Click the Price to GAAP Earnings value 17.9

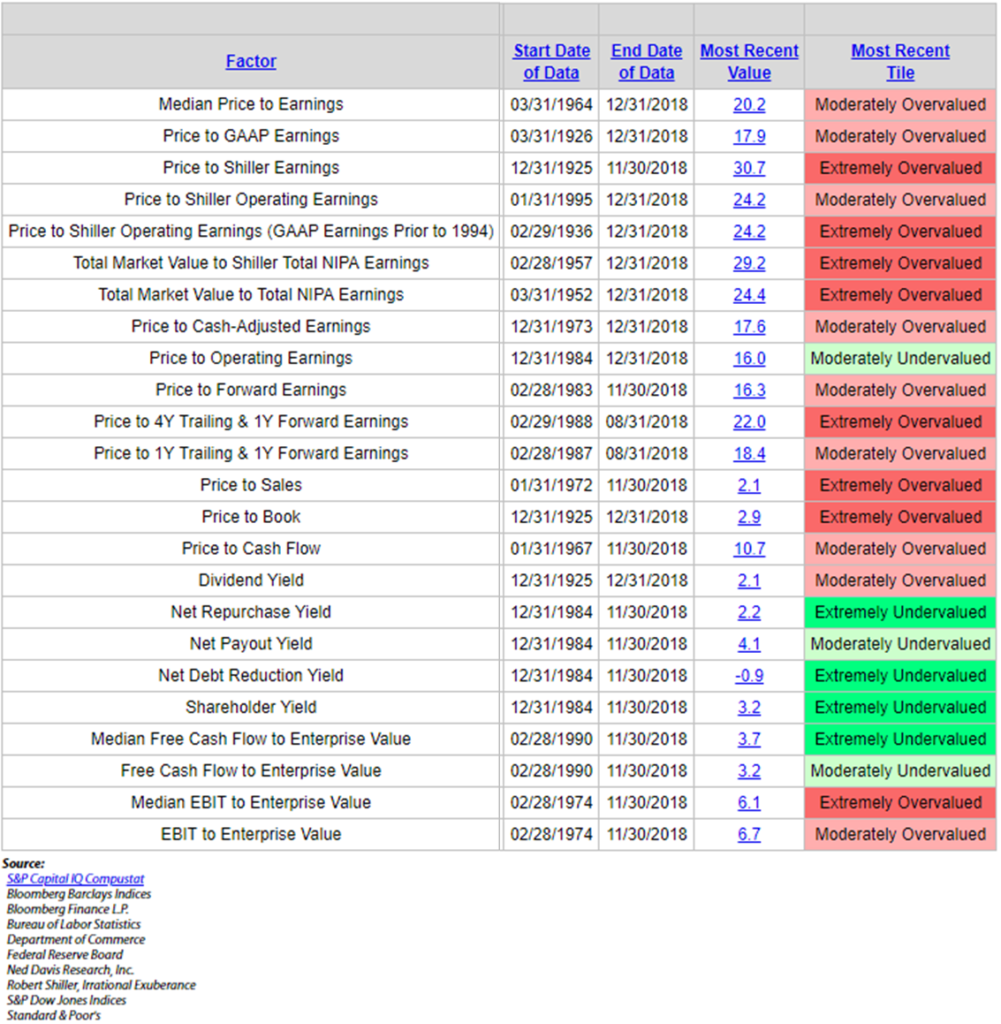tap(749, 137)
